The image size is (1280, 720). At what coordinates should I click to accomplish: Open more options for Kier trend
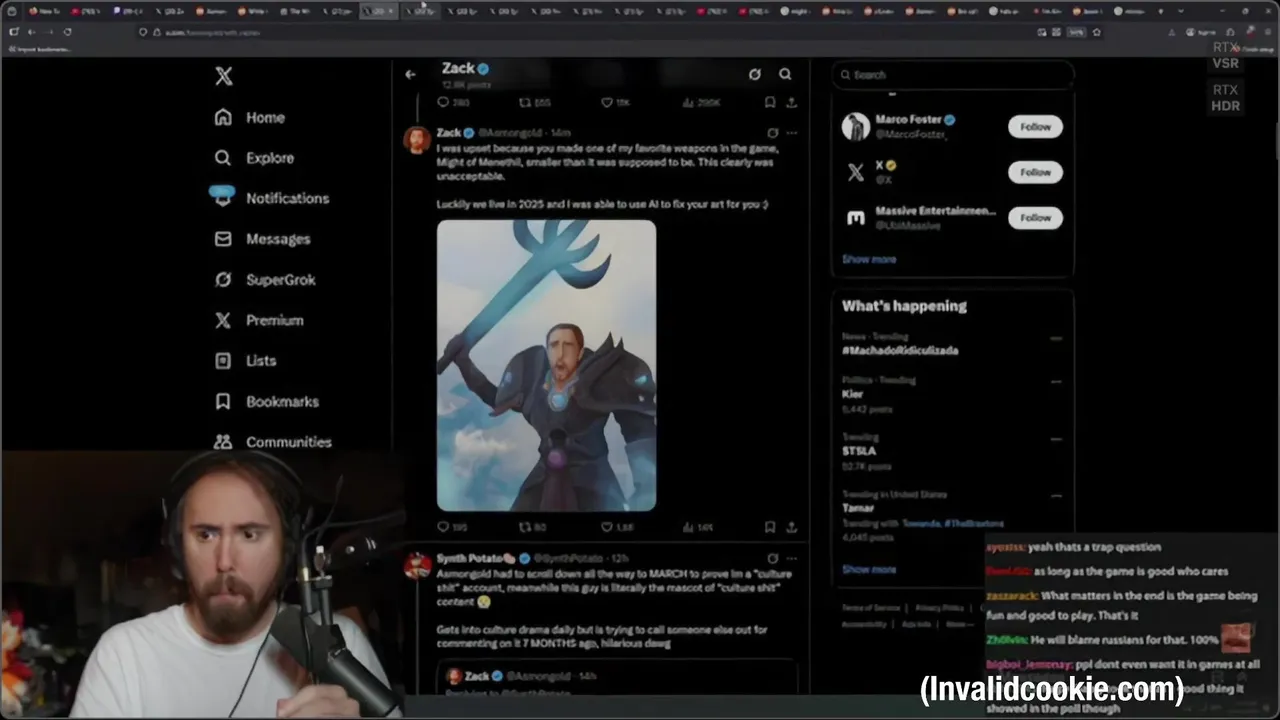click(1056, 381)
